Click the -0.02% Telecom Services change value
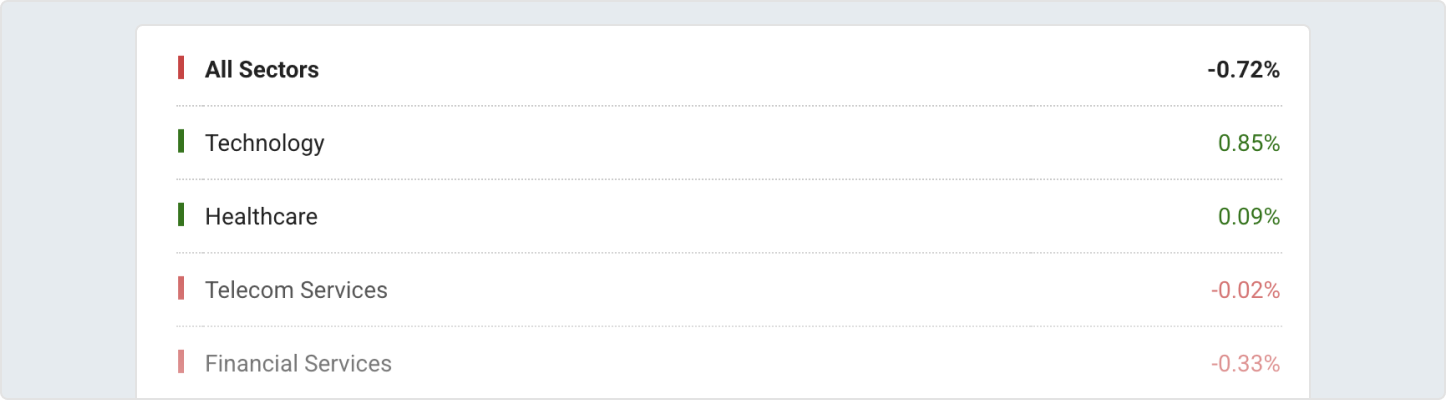This screenshot has height=400, width=1446. [x=1245, y=290]
